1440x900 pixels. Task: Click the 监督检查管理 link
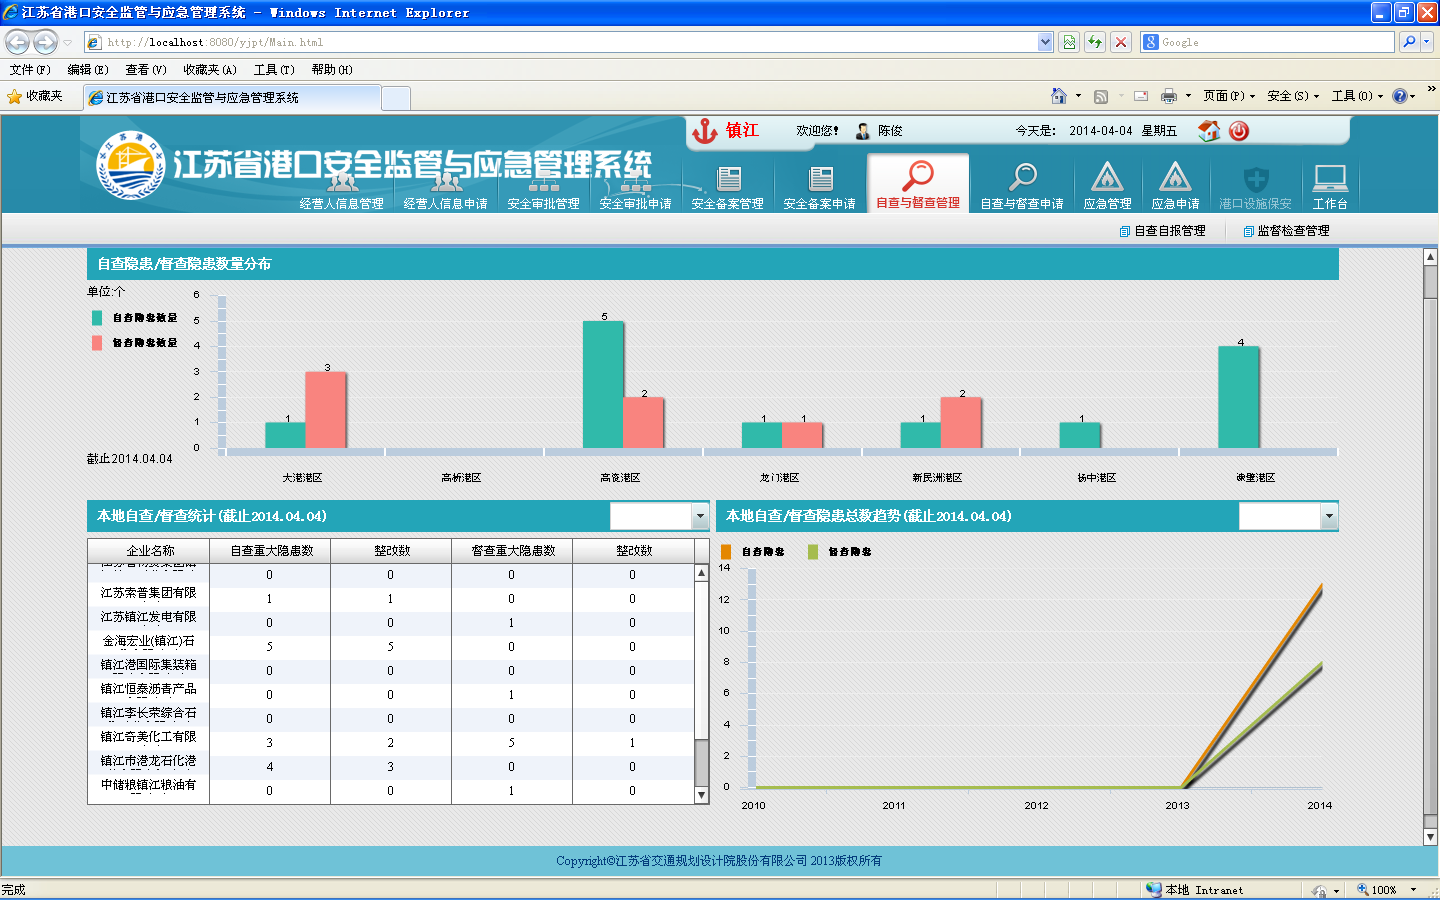pos(1287,231)
